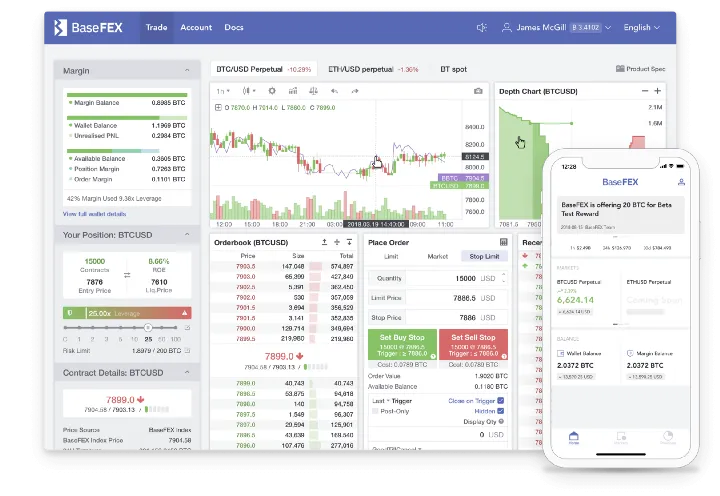Click the compare scales icon in chart toolbar
Screen dimensions: 720x496
tap(313, 91)
